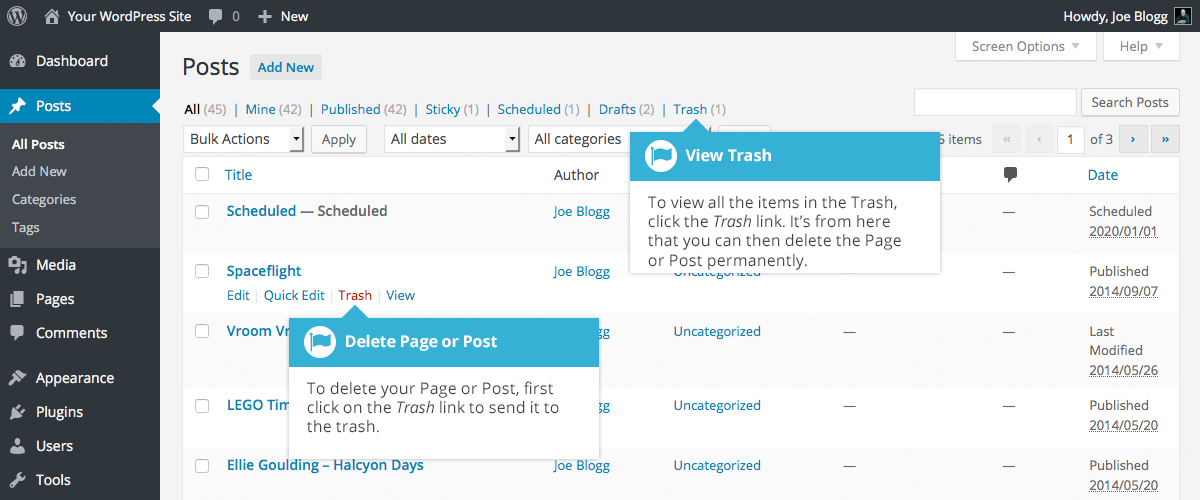
Task: Open the All dates dropdown
Action: click(452, 139)
